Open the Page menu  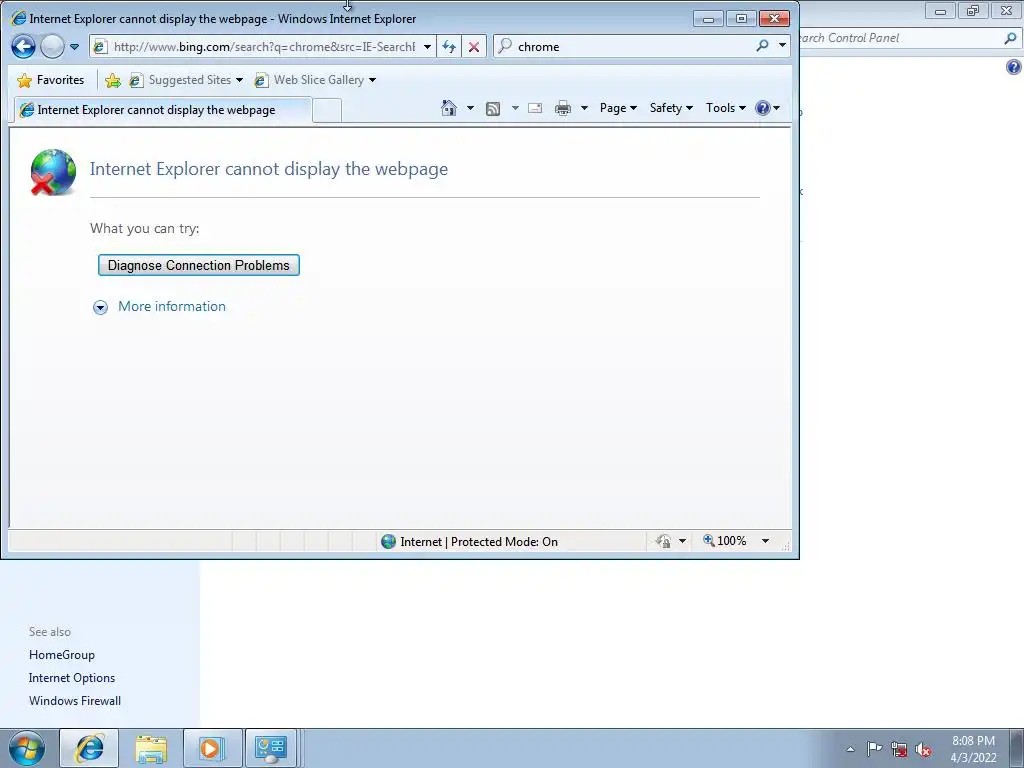[x=618, y=108]
